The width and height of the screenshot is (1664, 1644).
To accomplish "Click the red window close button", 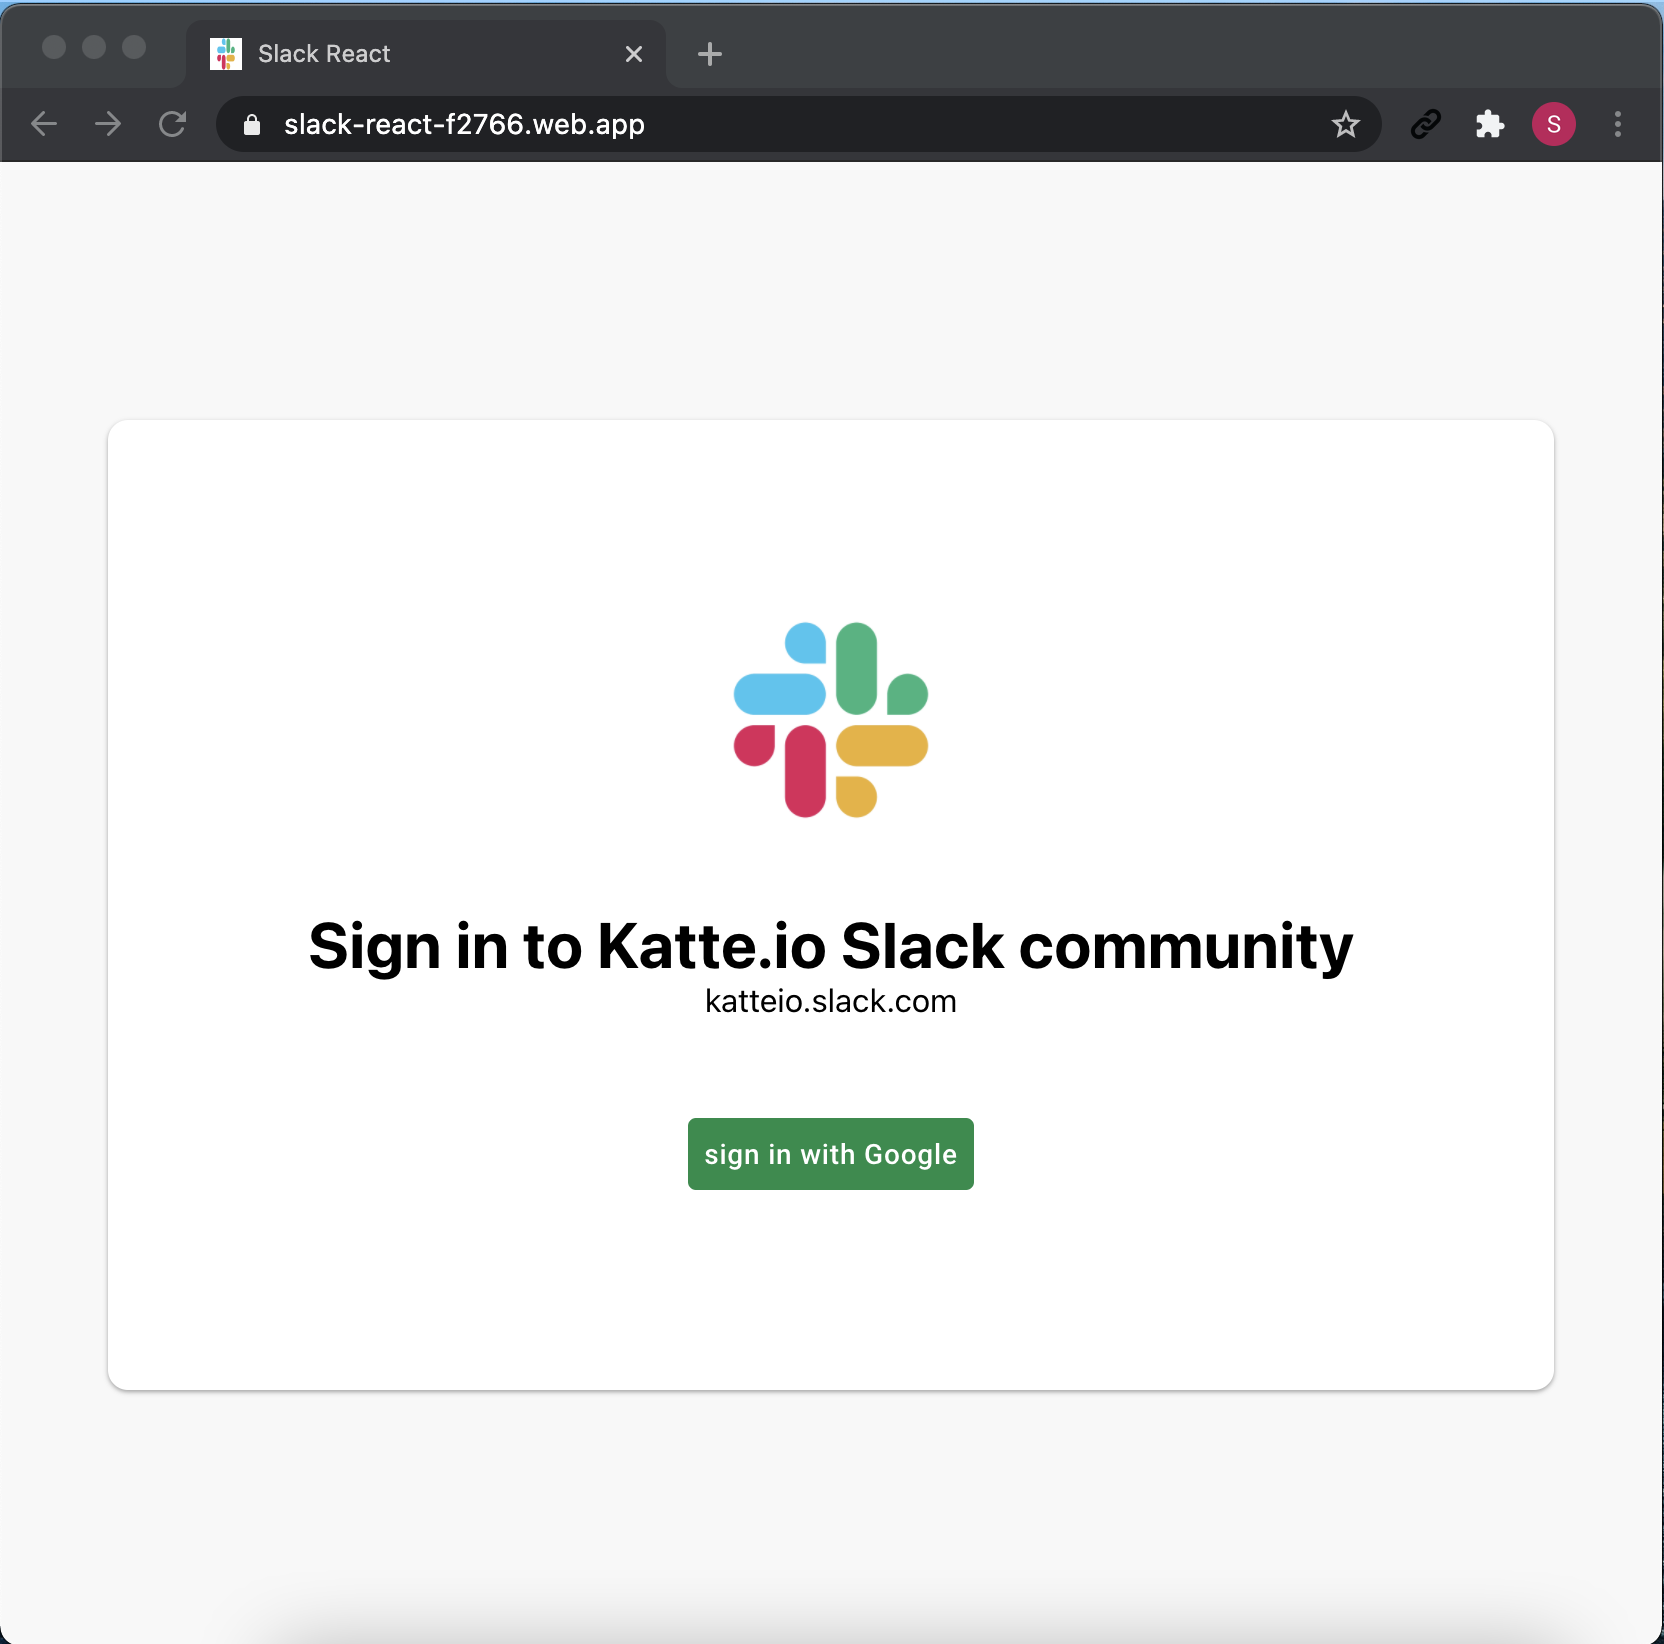I will coord(54,47).
